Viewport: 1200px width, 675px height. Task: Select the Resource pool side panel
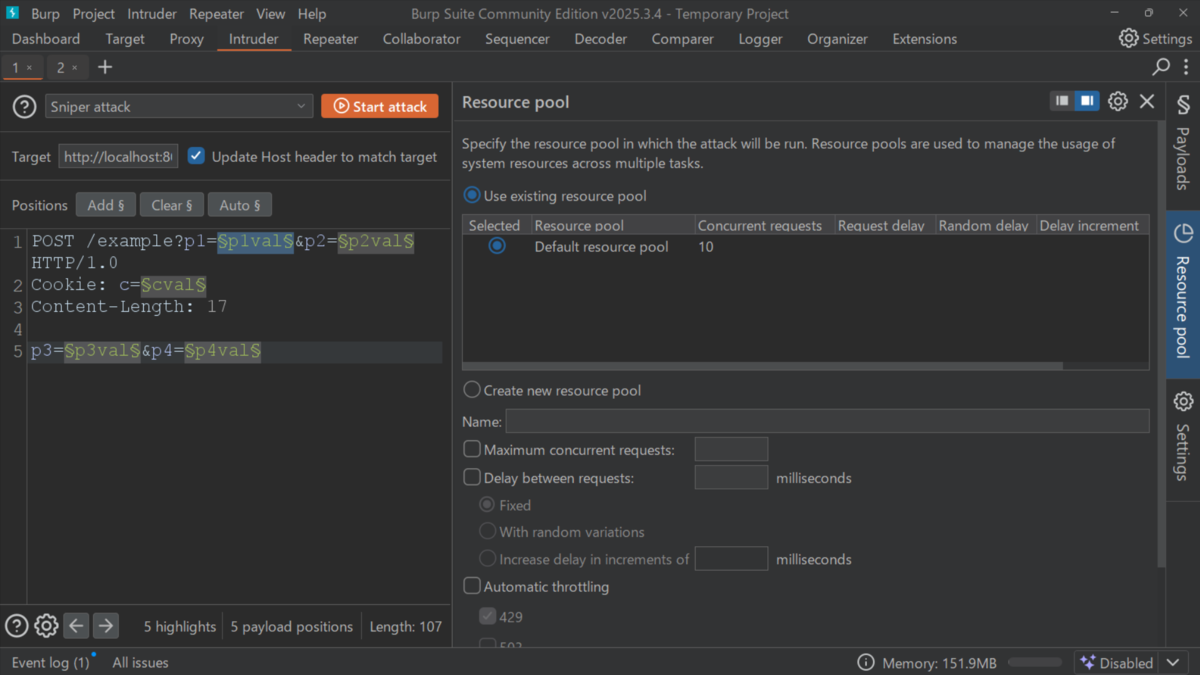(x=1183, y=293)
